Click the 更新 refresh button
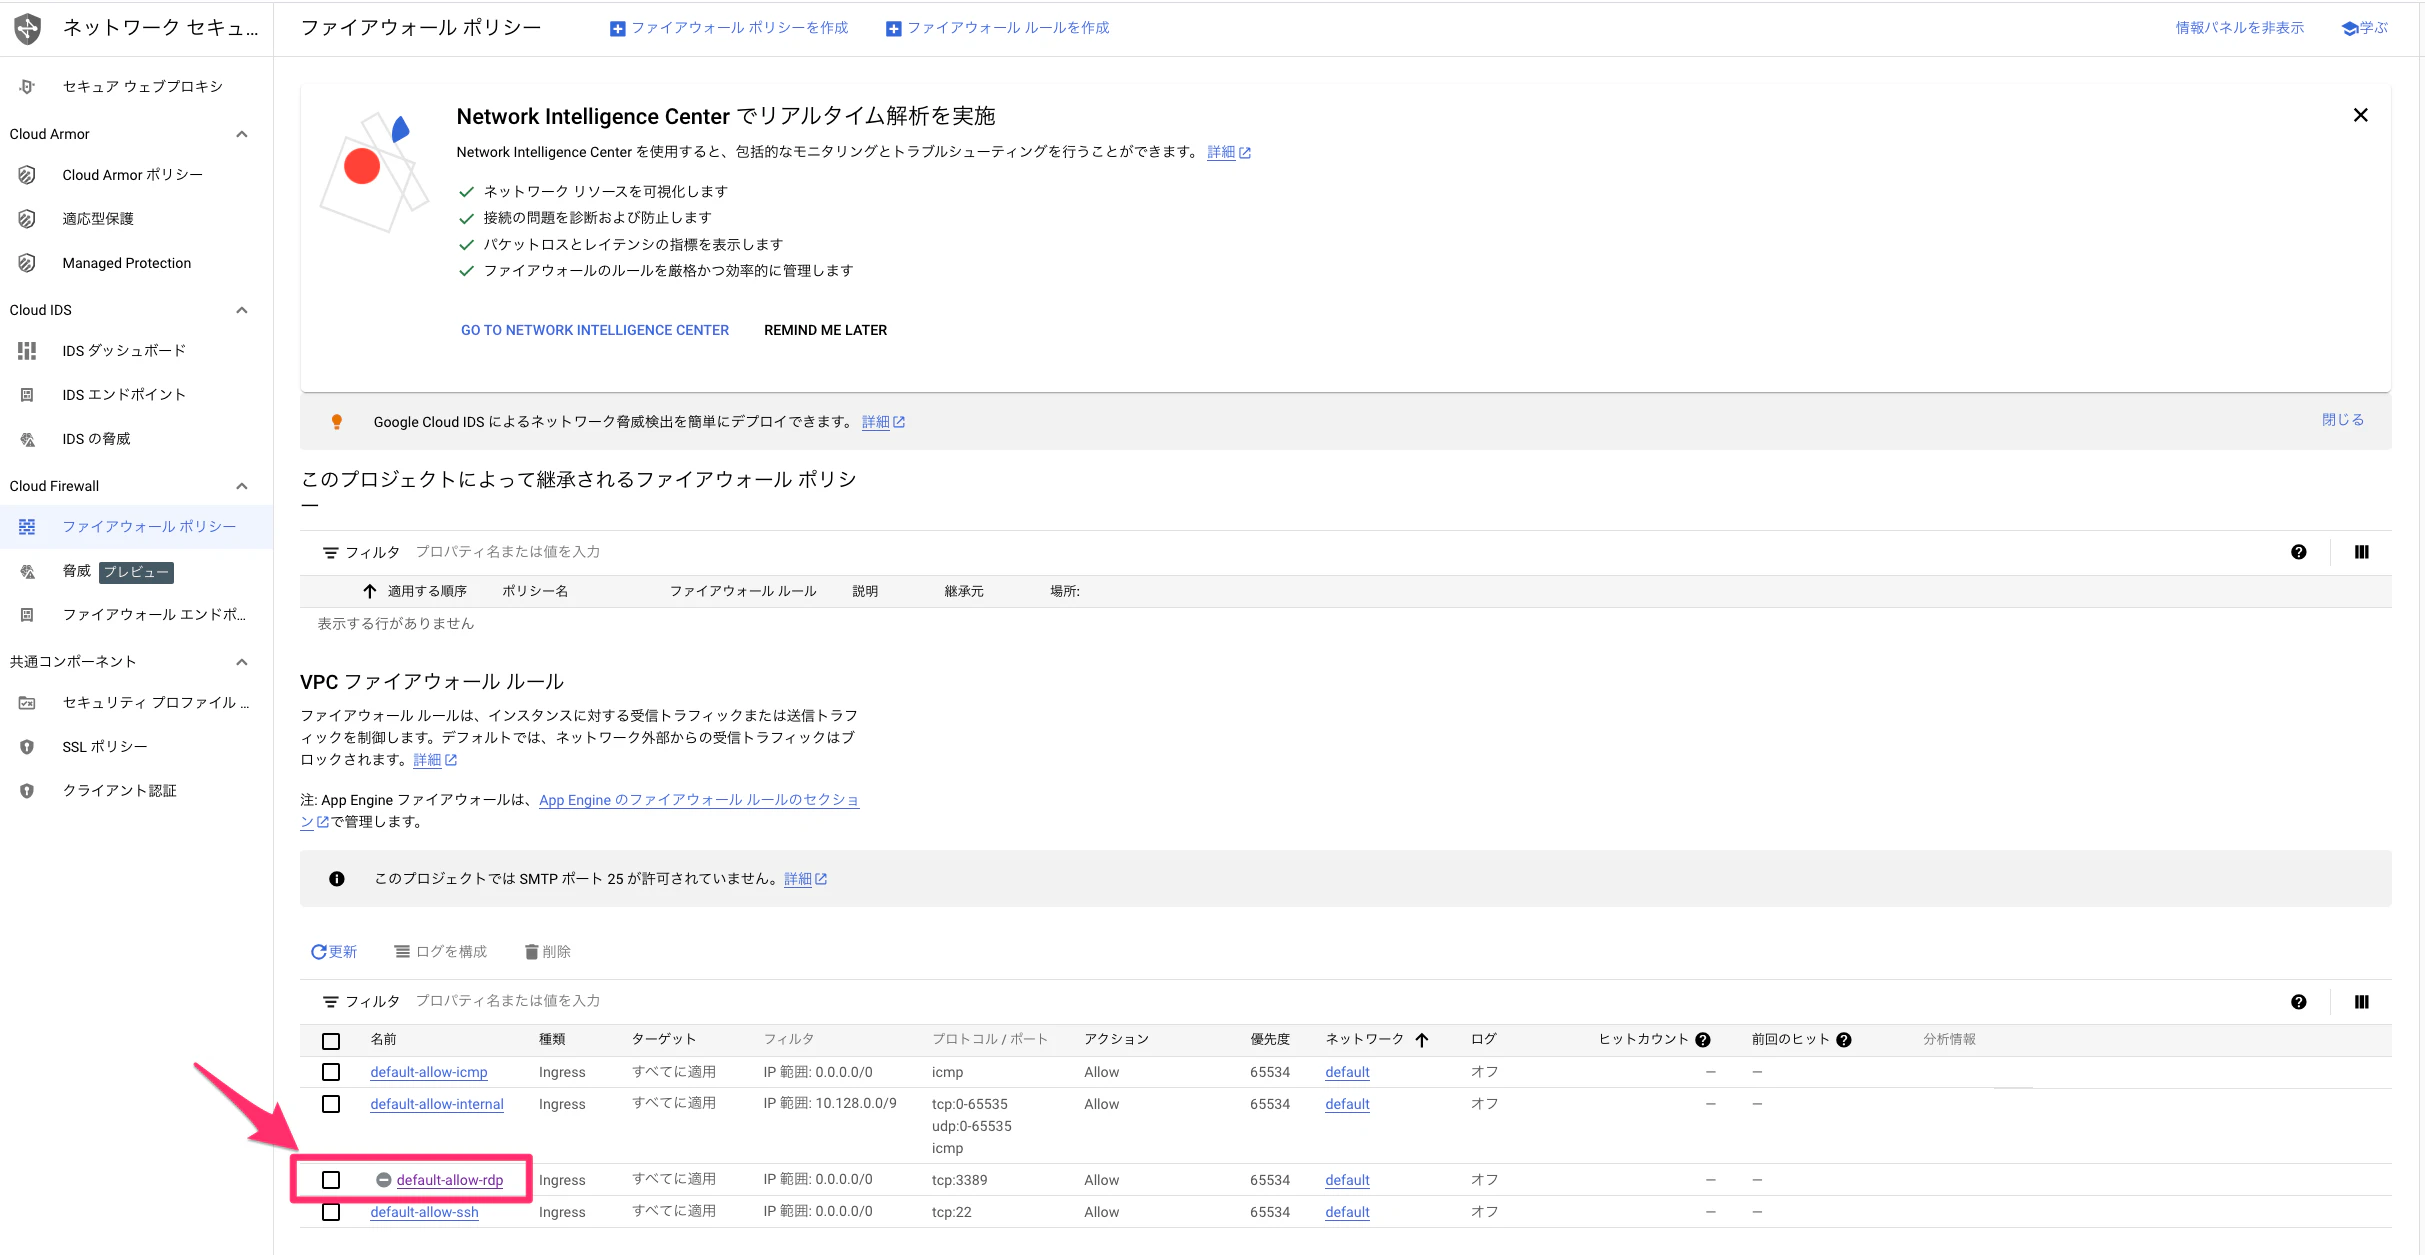This screenshot has width=2425, height=1255. (x=334, y=952)
